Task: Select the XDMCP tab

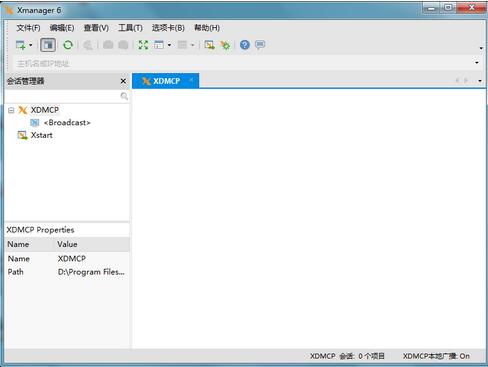Action: tap(166, 81)
